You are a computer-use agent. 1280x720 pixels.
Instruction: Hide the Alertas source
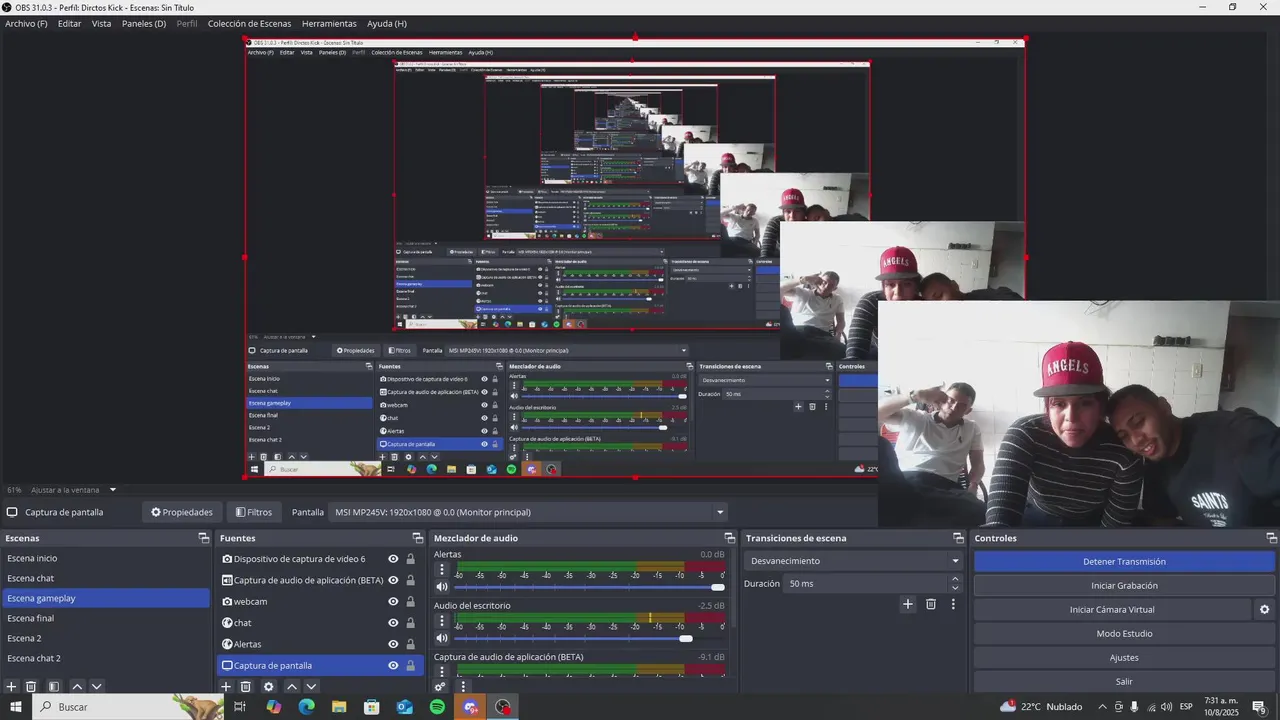(x=393, y=644)
